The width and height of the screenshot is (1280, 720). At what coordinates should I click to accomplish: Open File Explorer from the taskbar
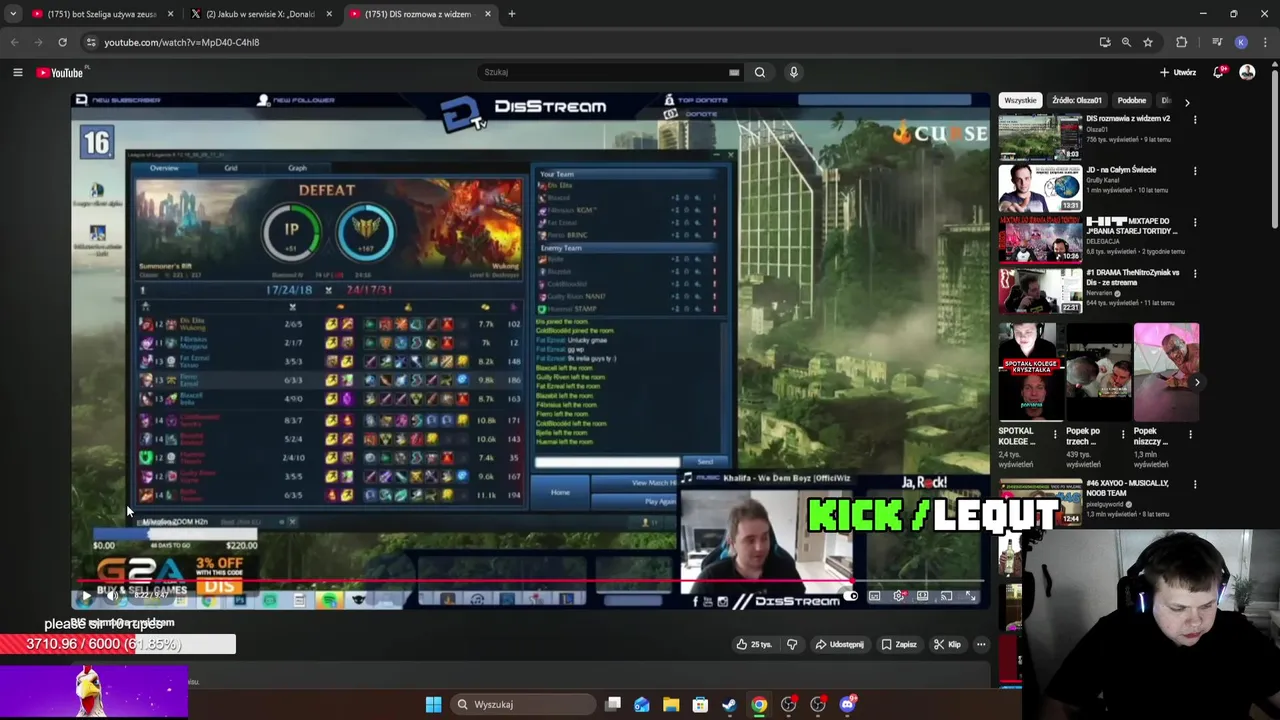[671, 704]
